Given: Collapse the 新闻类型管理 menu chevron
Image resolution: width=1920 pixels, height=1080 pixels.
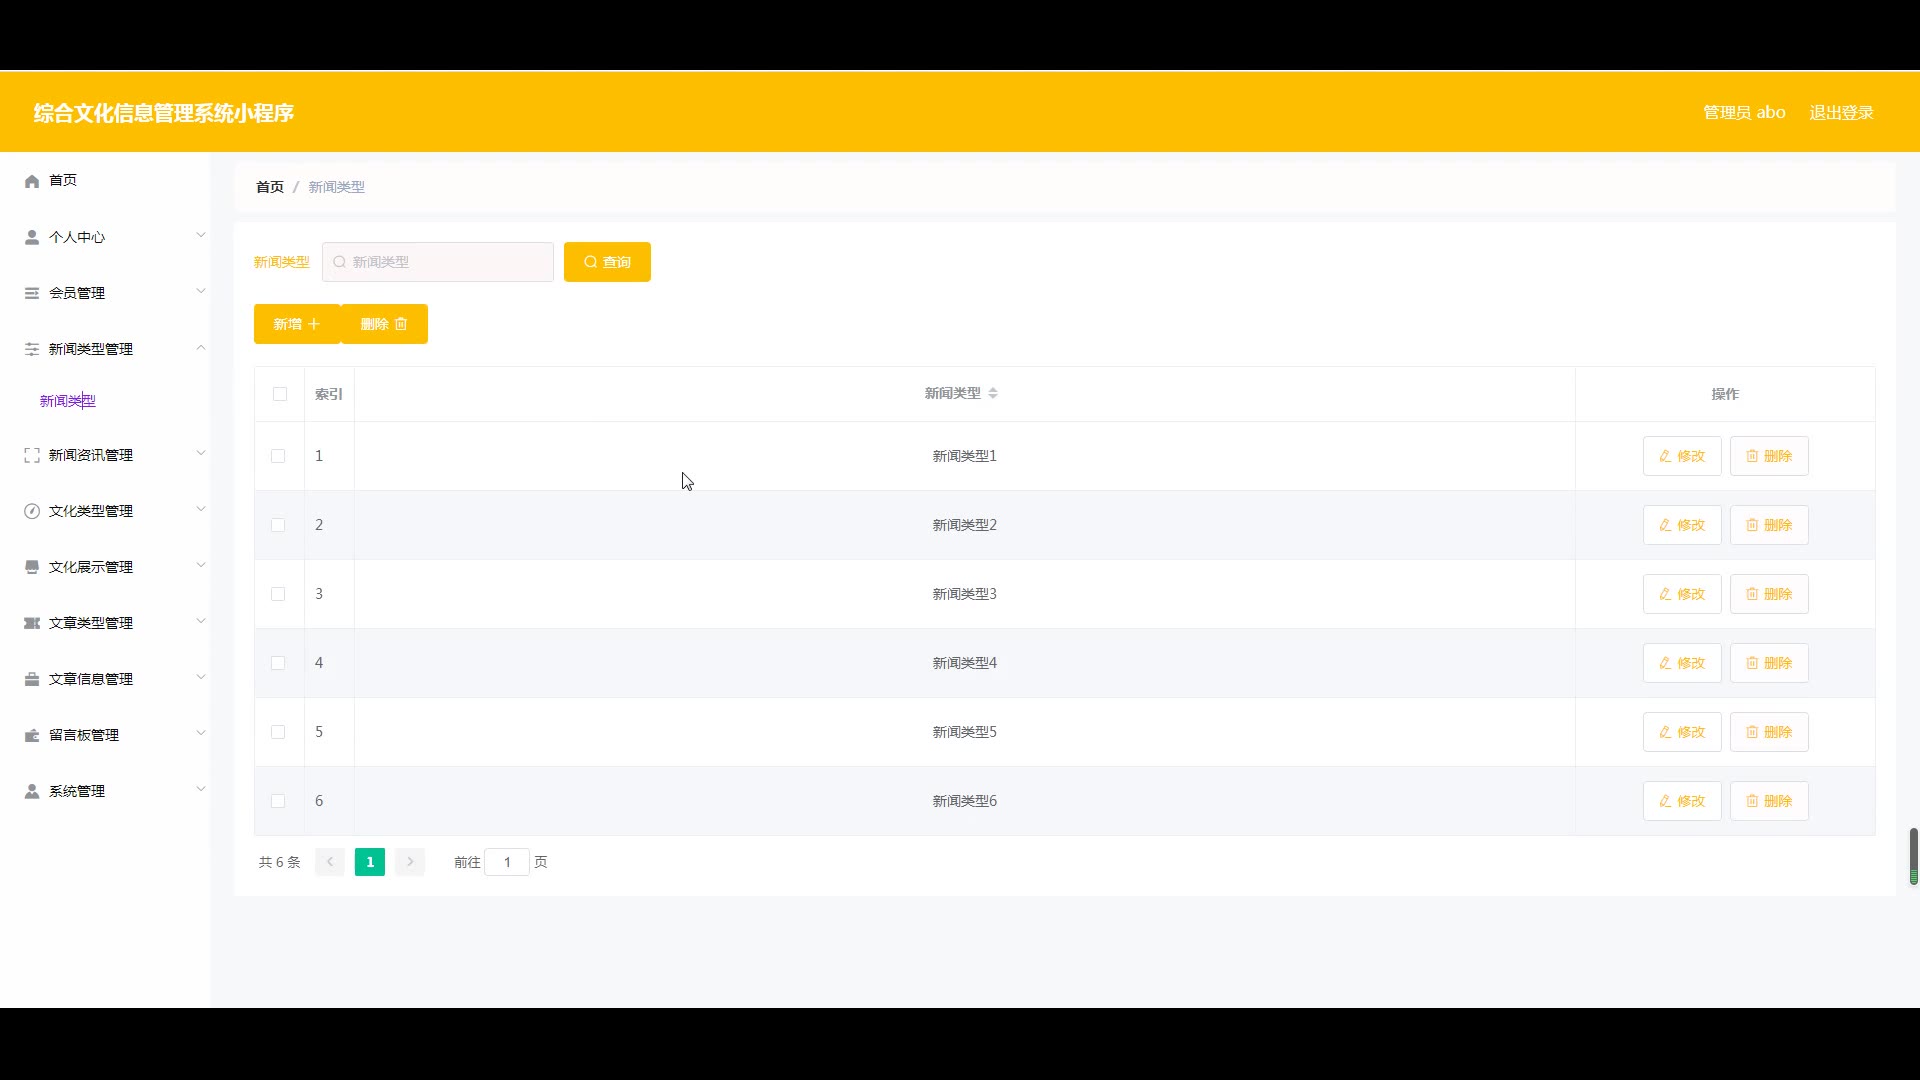Looking at the screenshot, I should coord(201,348).
